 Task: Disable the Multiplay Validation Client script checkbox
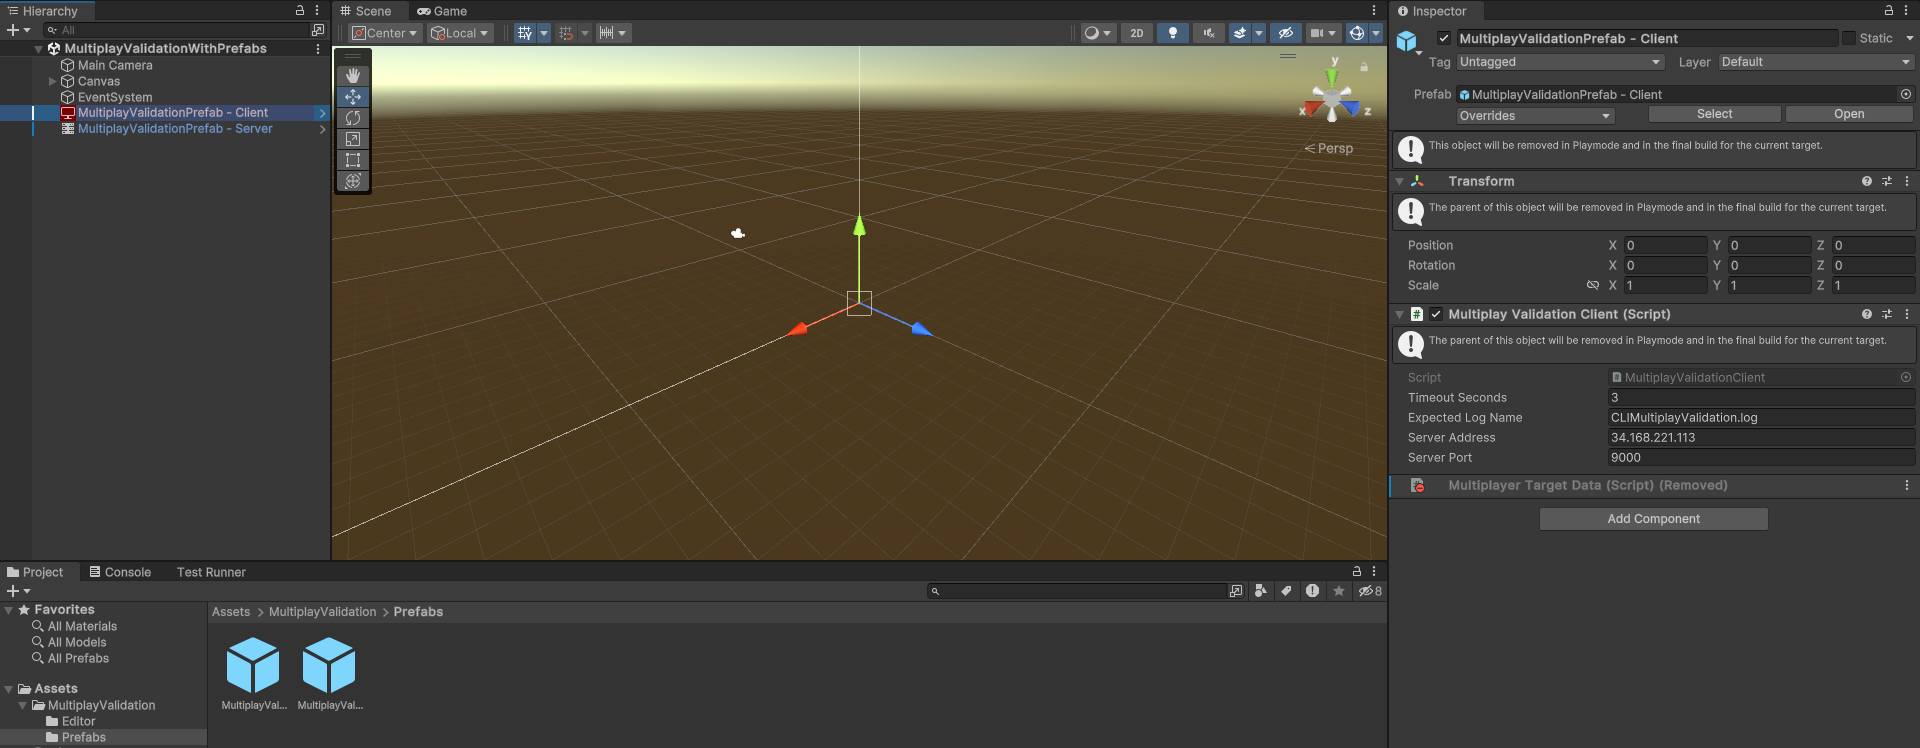(x=1436, y=314)
